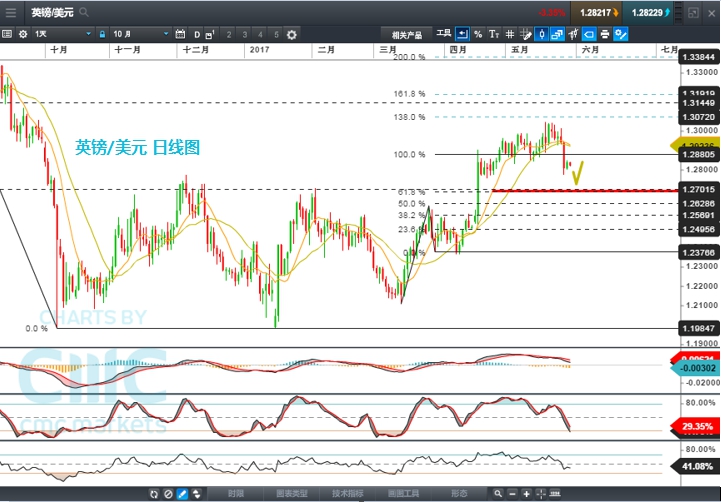Click the search magnifier beside 英镑/美元
Viewport: 721px width, 502px height.
82,13
